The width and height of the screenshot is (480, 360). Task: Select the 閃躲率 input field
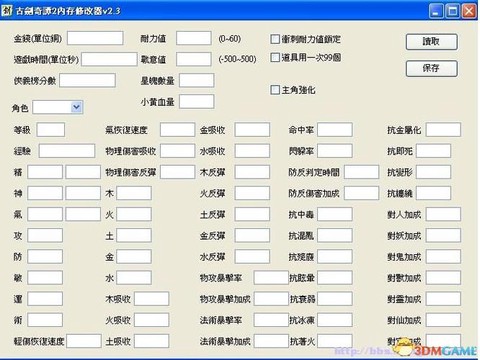pyautogui.click(x=335, y=151)
